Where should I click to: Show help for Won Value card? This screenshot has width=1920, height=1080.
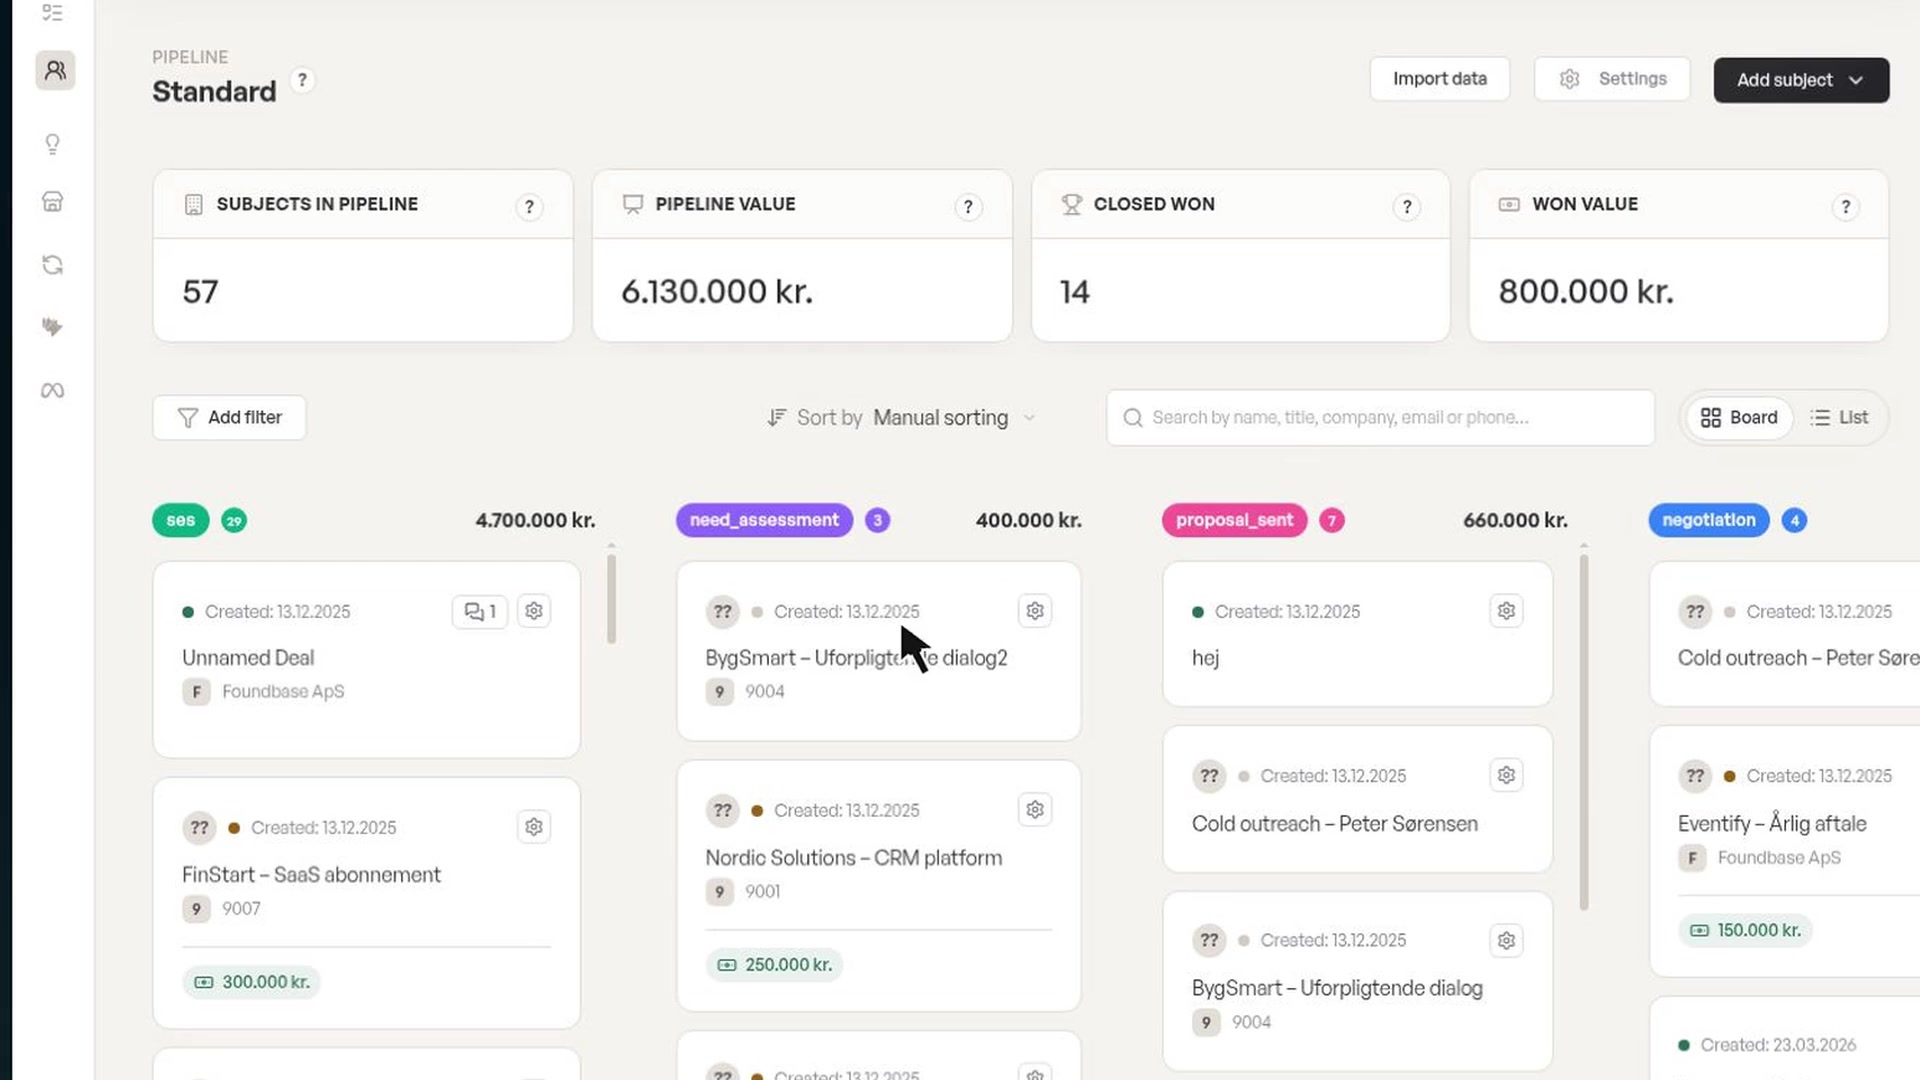click(1845, 207)
